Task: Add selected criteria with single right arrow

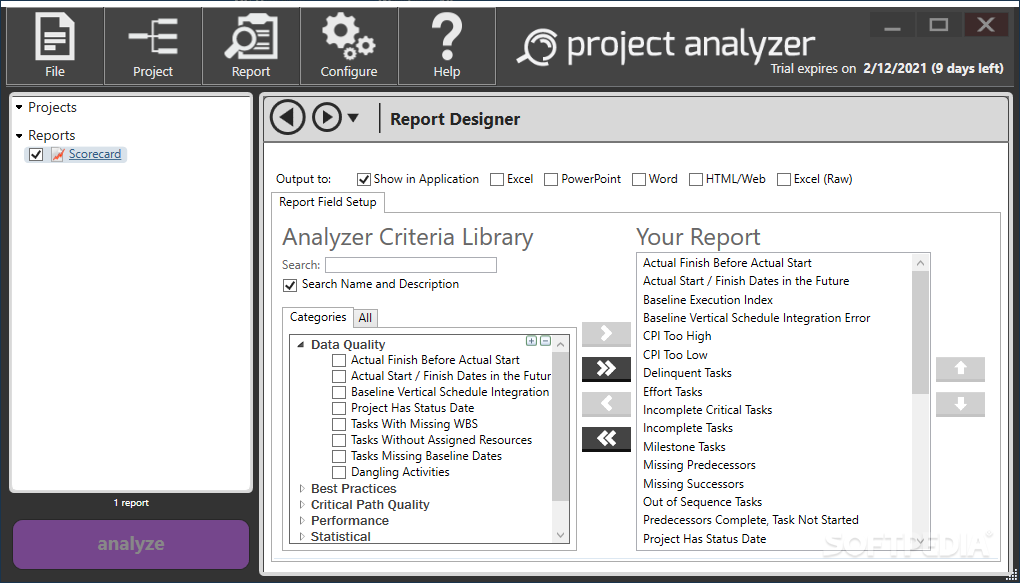Action: (x=606, y=334)
